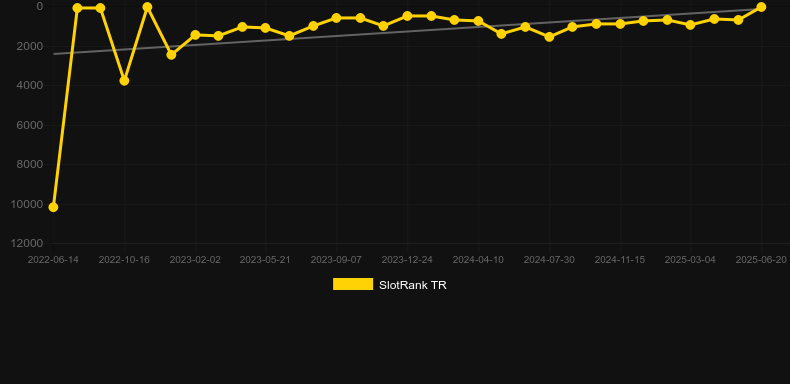Click the 2024-04-10 x-axis date label
Screen dimensions: 790x384
coord(478,260)
